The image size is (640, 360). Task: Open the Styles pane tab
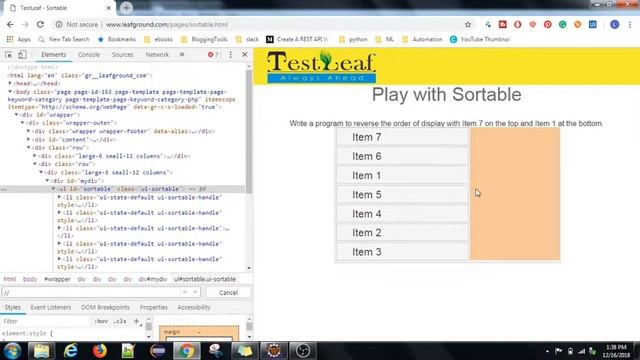[13, 307]
